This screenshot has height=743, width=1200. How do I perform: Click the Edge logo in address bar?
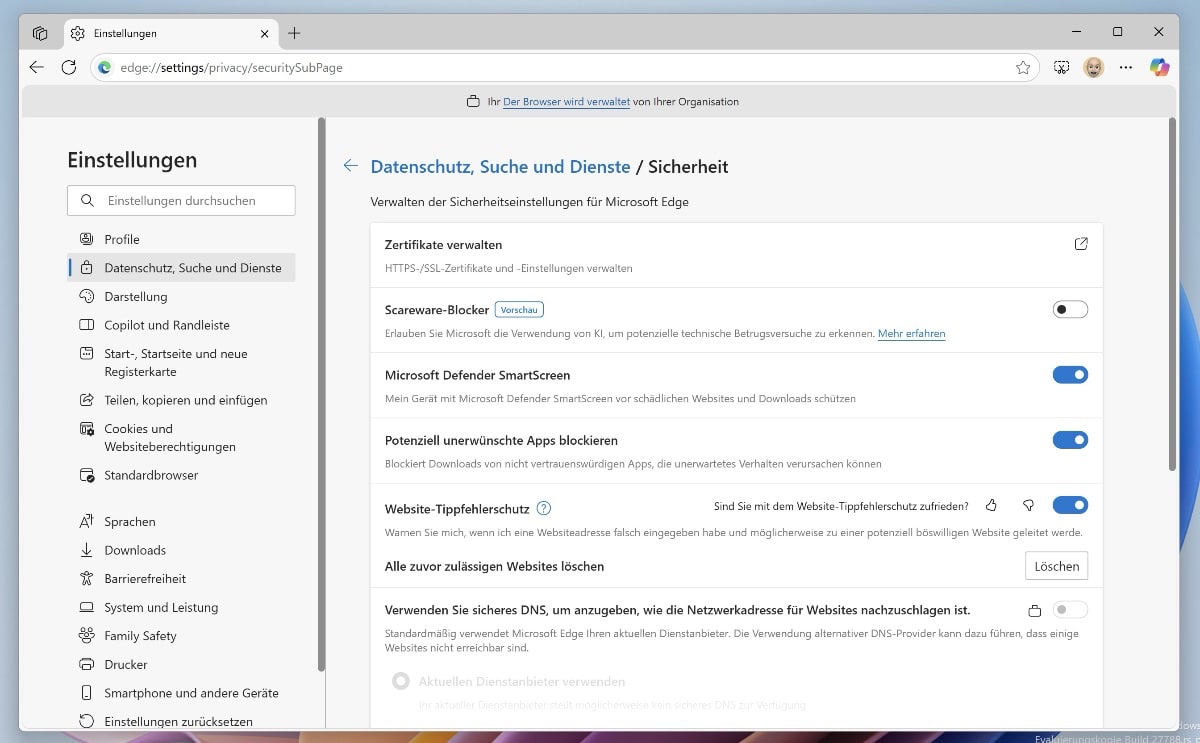(x=105, y=68)
